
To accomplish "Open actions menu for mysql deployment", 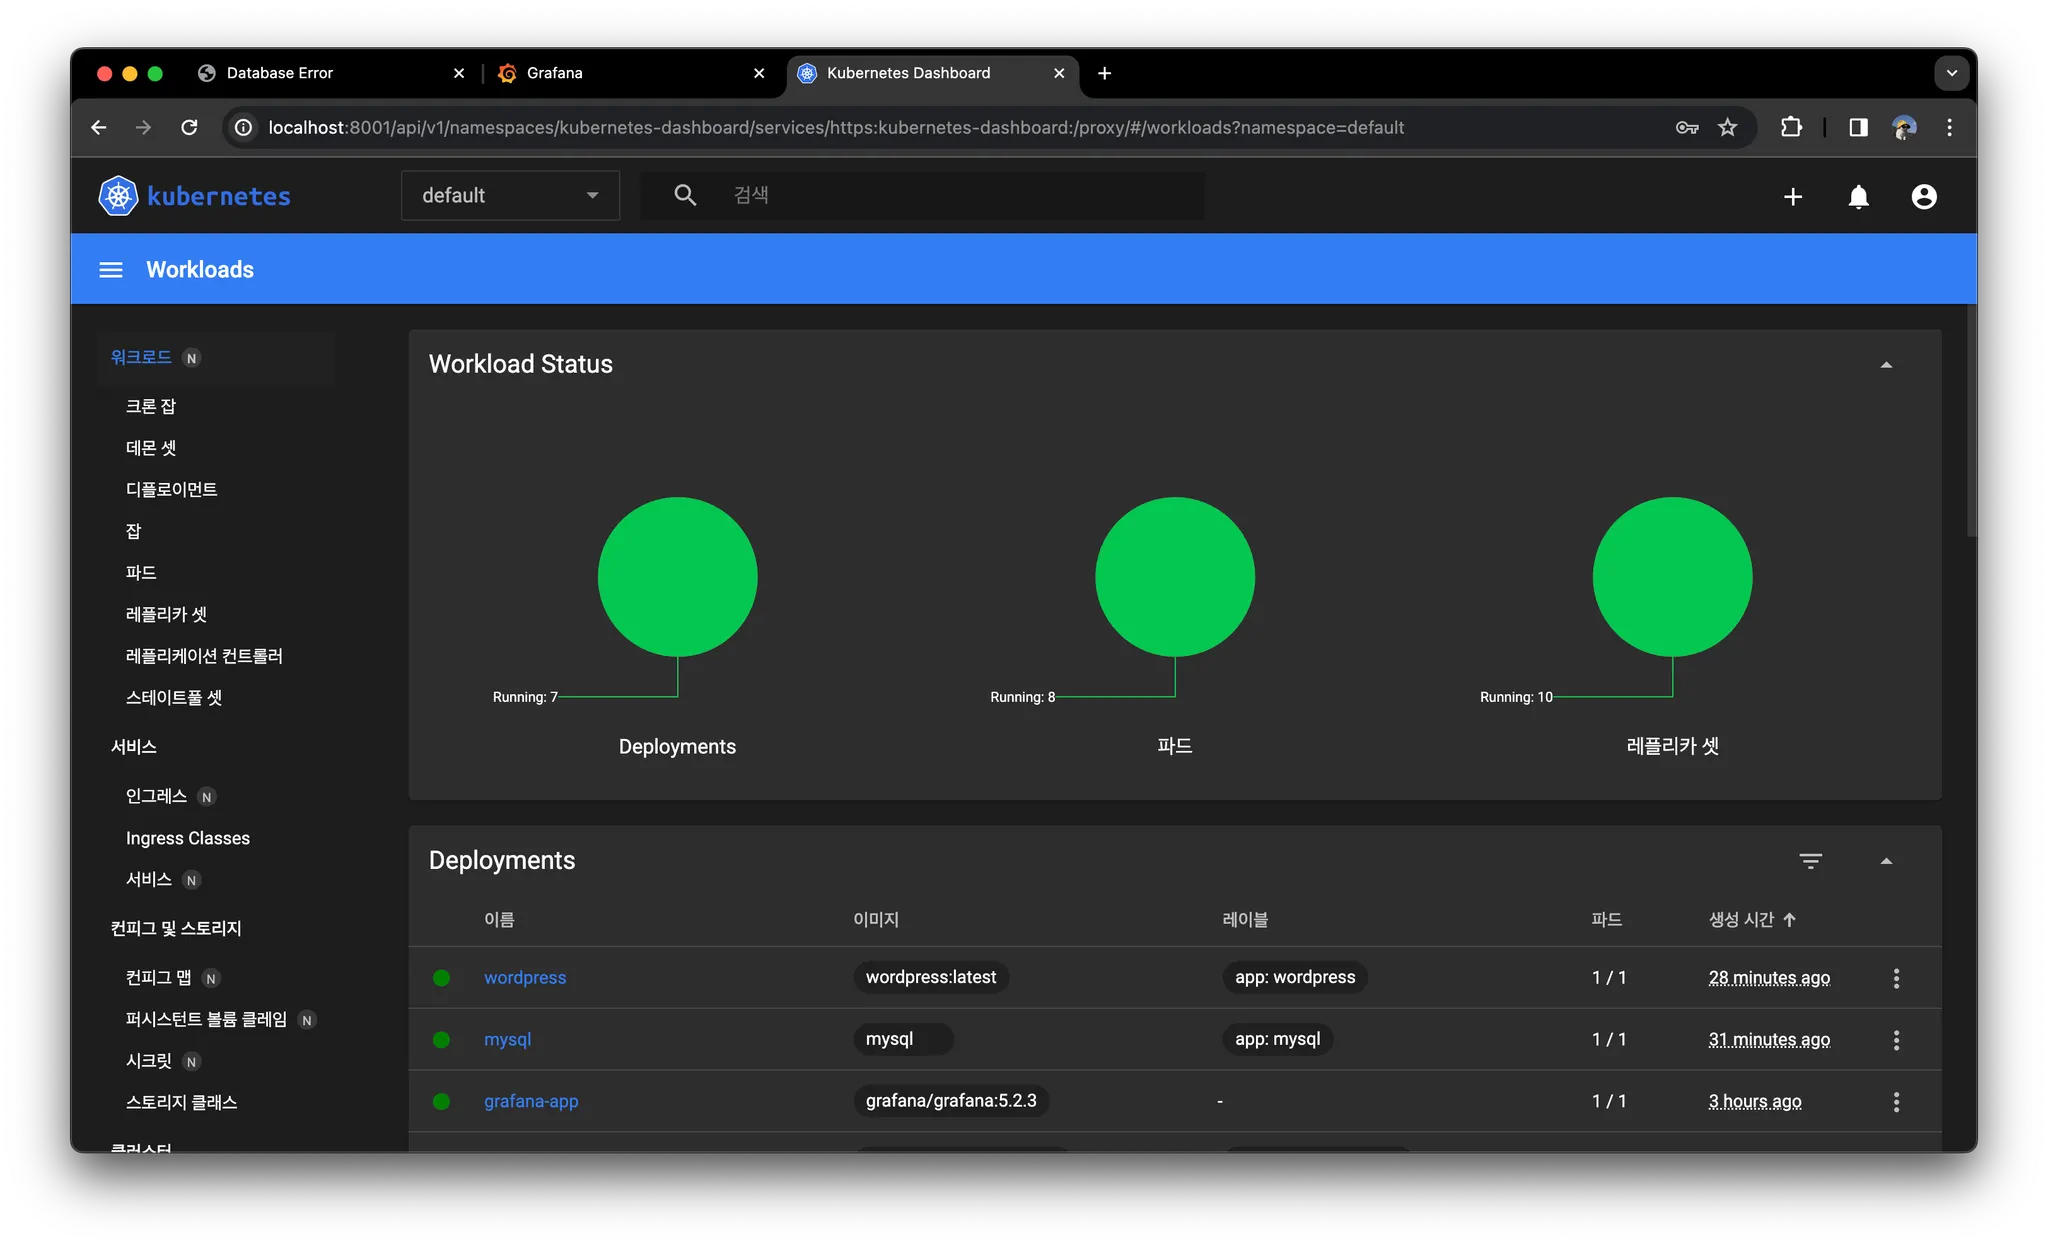I will click(x=1896, y=1040).
